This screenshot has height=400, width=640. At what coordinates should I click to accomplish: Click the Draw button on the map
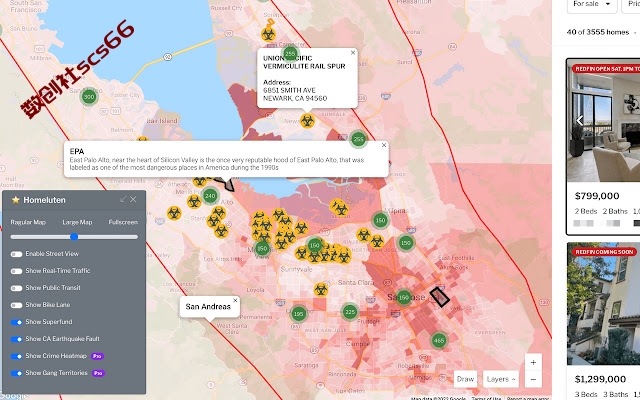click(x=465, y=379)
